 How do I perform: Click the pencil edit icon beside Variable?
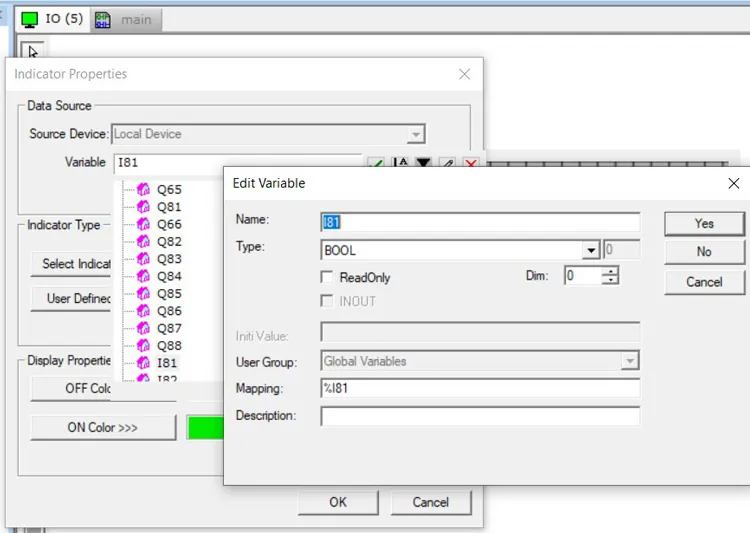click(447, 163)
